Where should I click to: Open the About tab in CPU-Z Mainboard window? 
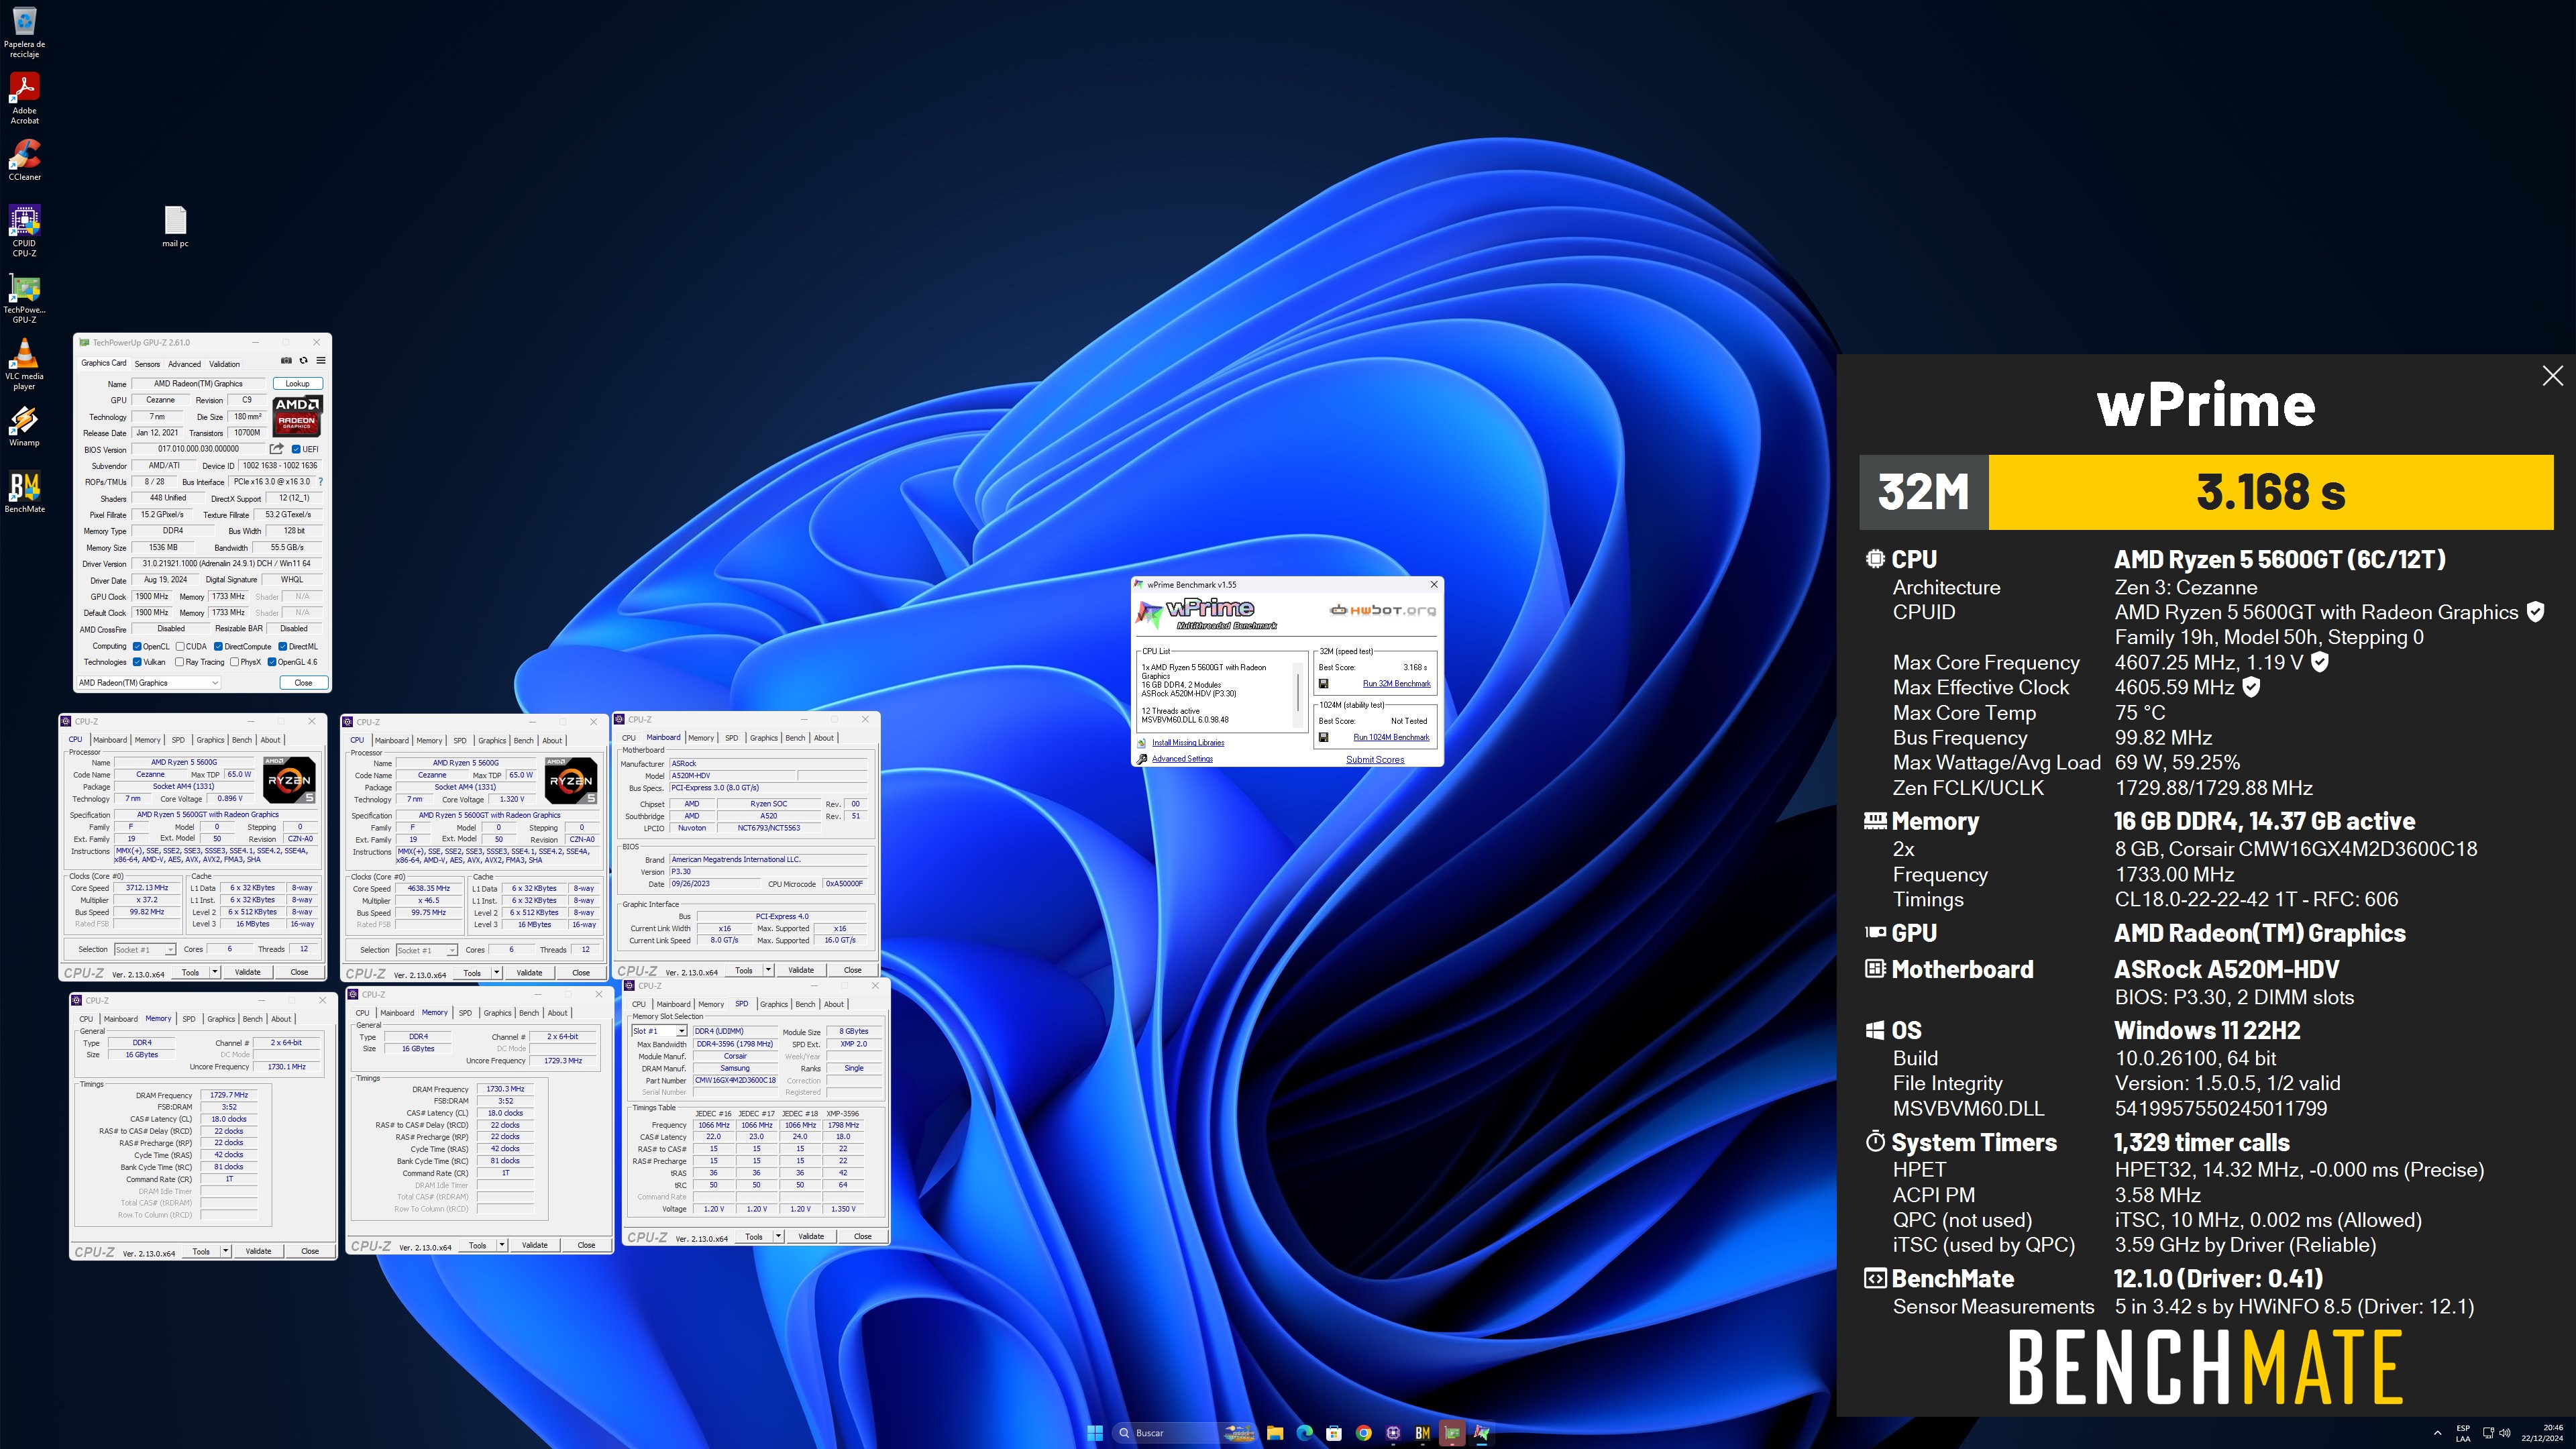[x=823, y=738]
